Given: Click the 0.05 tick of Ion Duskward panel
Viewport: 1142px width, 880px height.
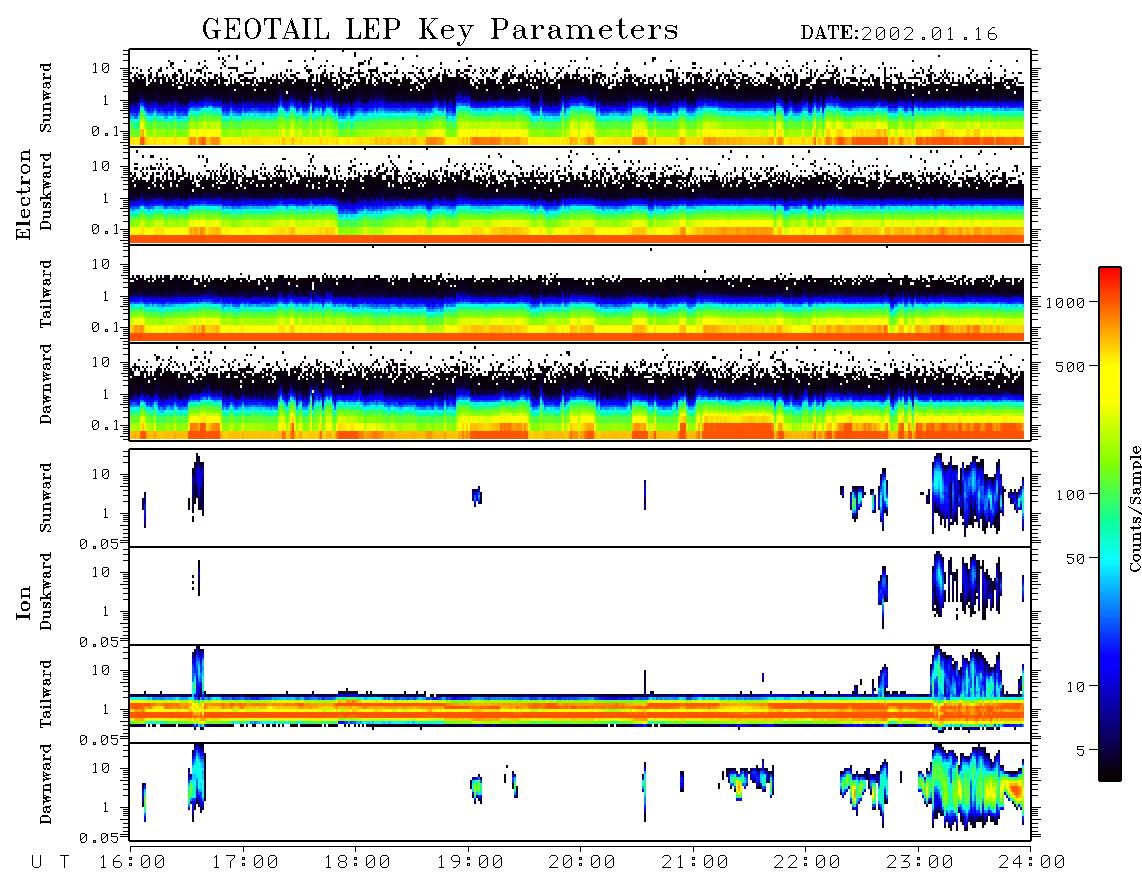Looking at the screenshot, I should [x=99, y=642].
